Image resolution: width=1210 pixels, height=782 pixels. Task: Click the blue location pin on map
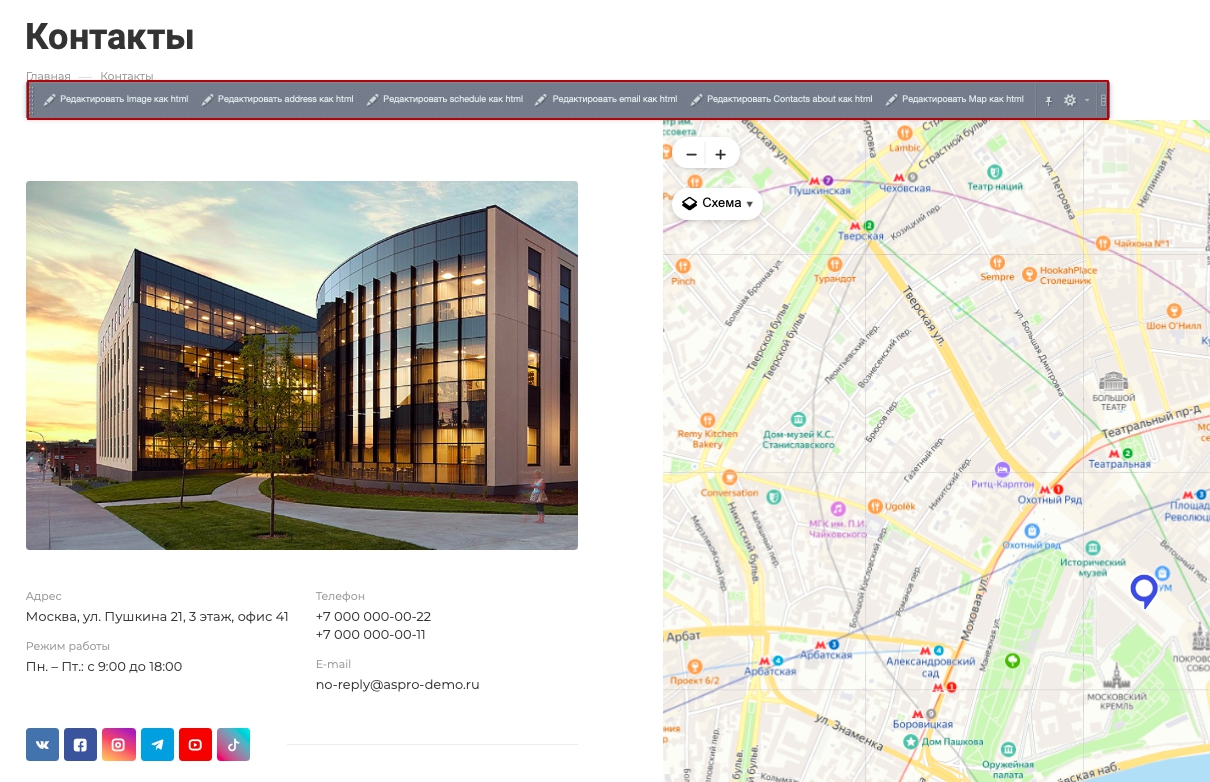[x=1144, y=590]
